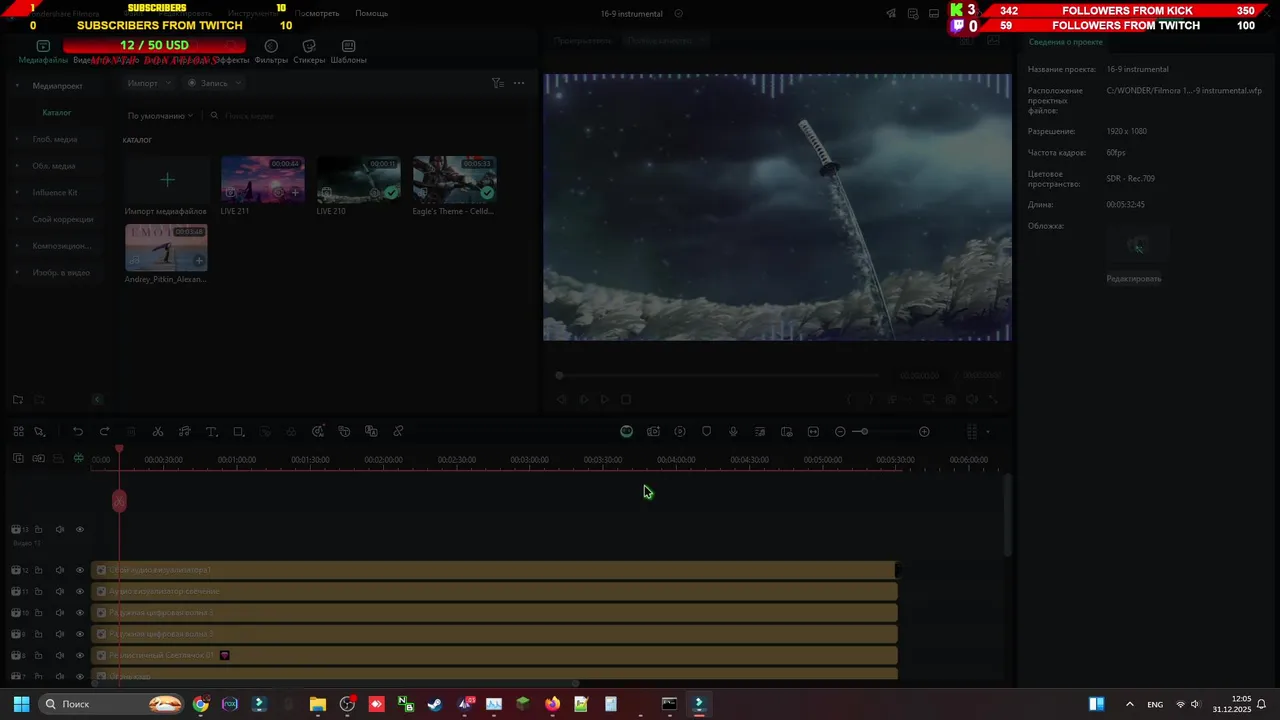Open the media filter icon
The image size is (1280, 720).
[x=497, y=83]
